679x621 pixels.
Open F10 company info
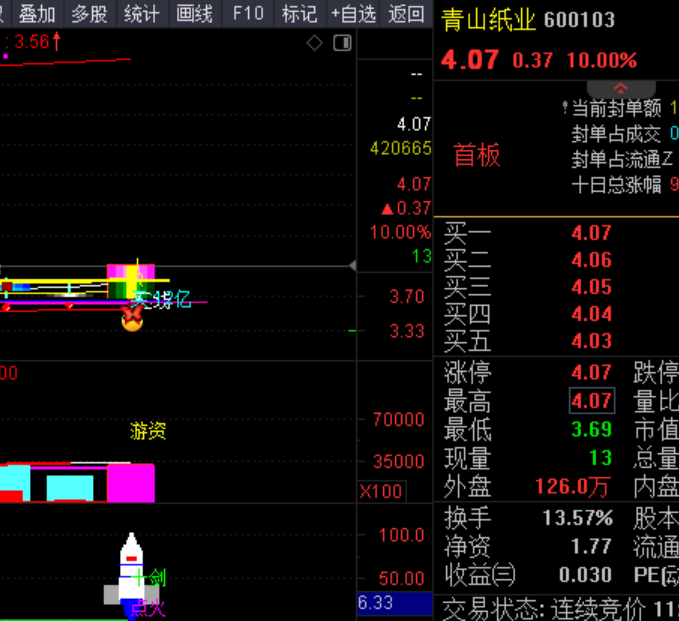tap(248, 14)
